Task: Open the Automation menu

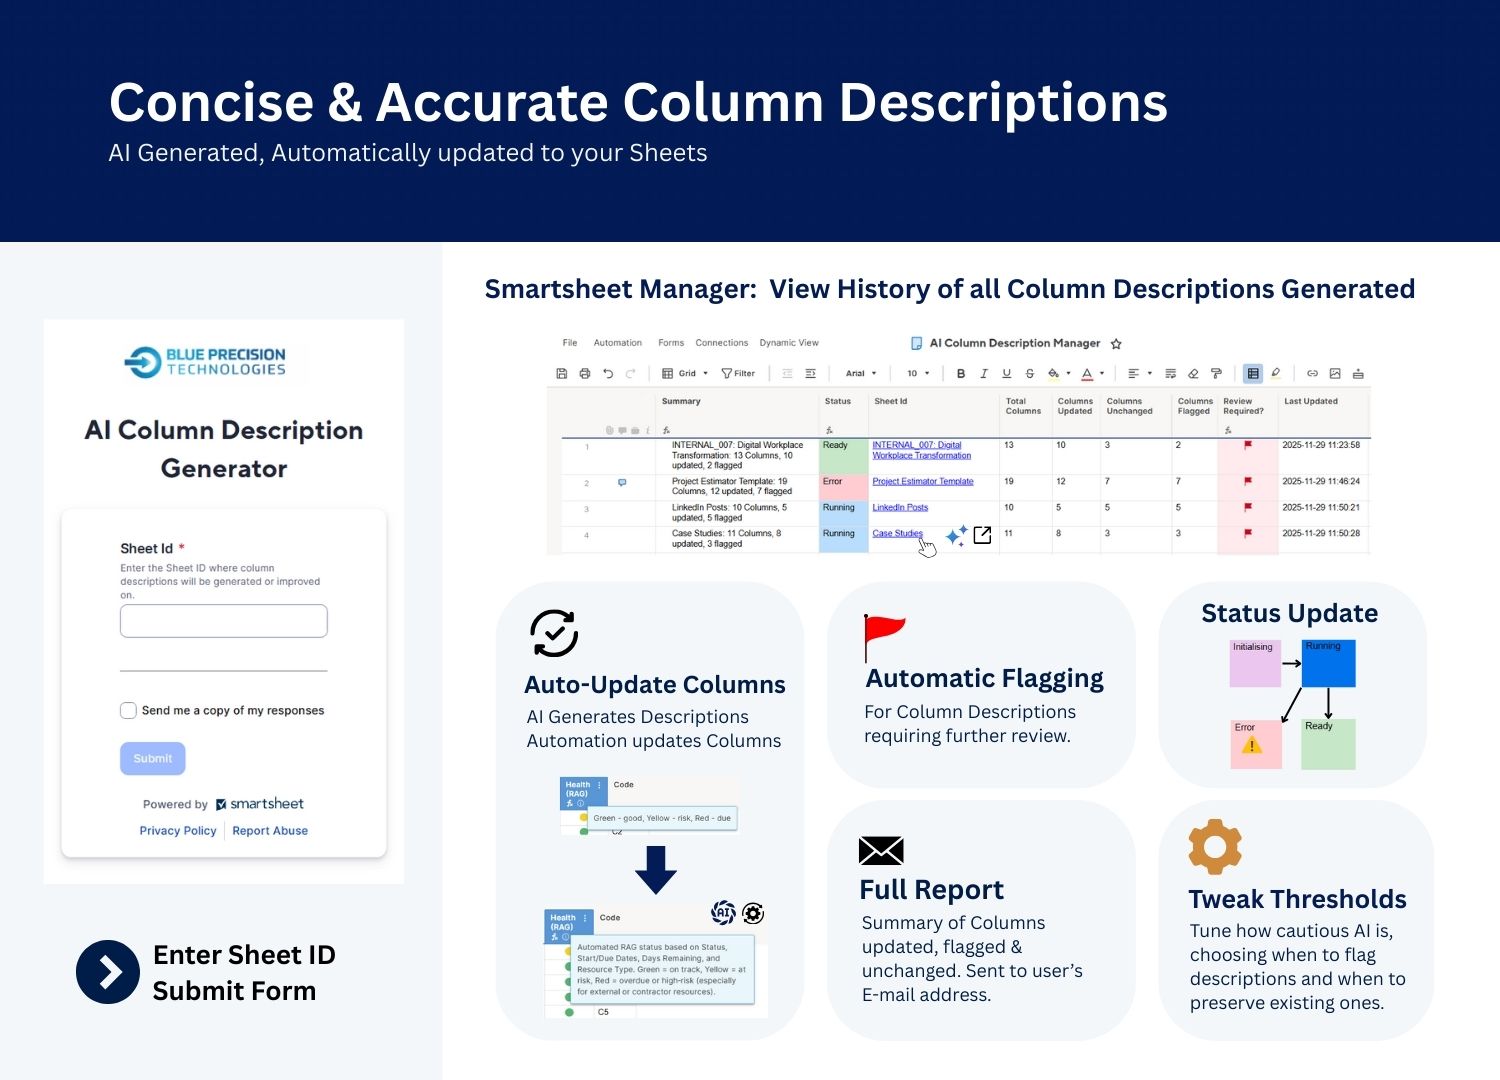Action: pyautogui.click(x=617, y=343)
